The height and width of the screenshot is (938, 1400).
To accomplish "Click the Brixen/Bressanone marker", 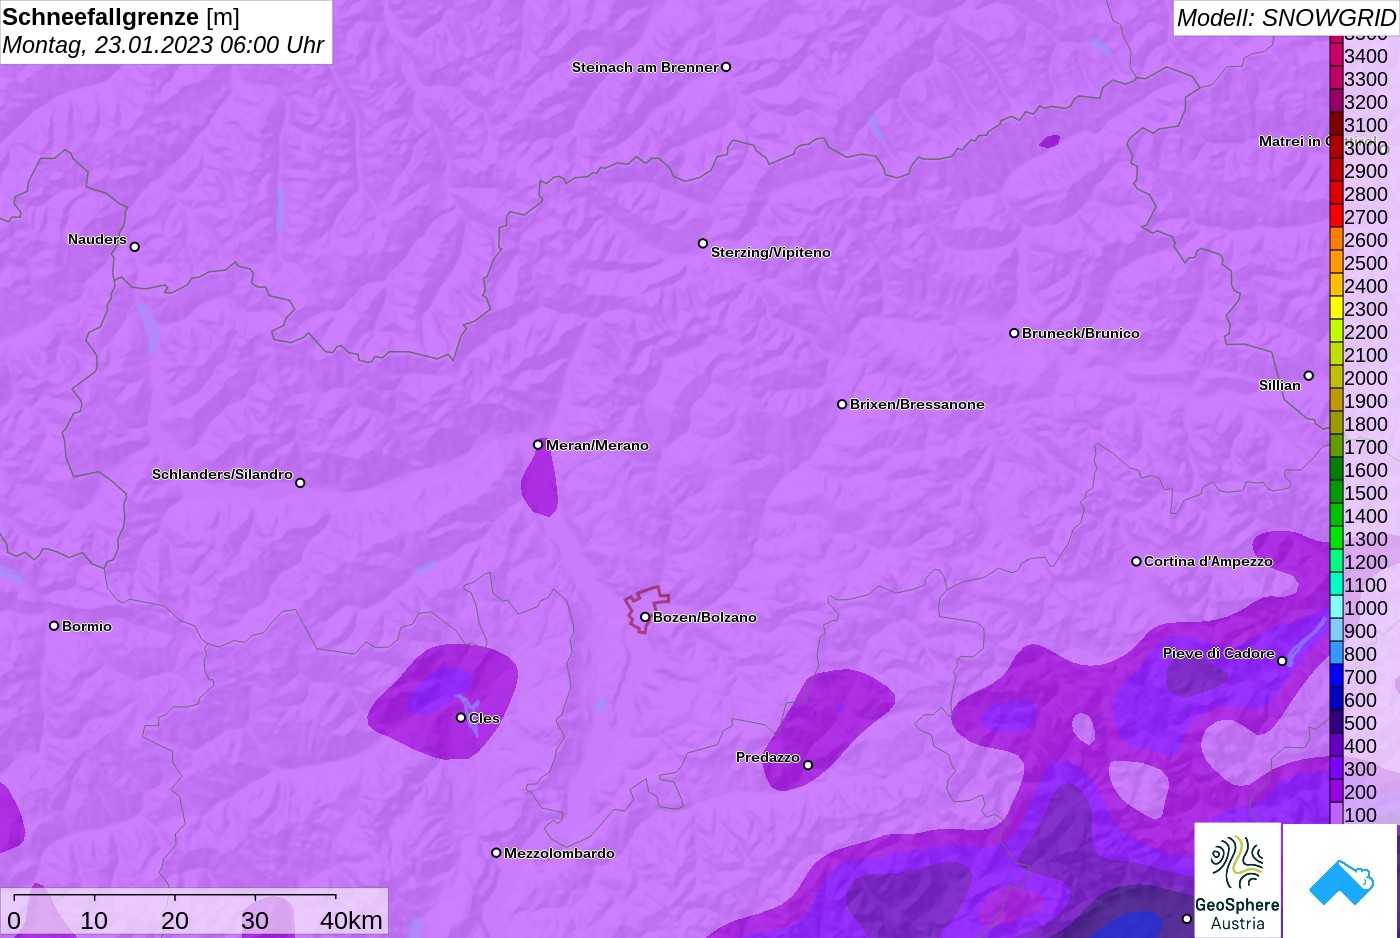I will (x=842, y=404).
